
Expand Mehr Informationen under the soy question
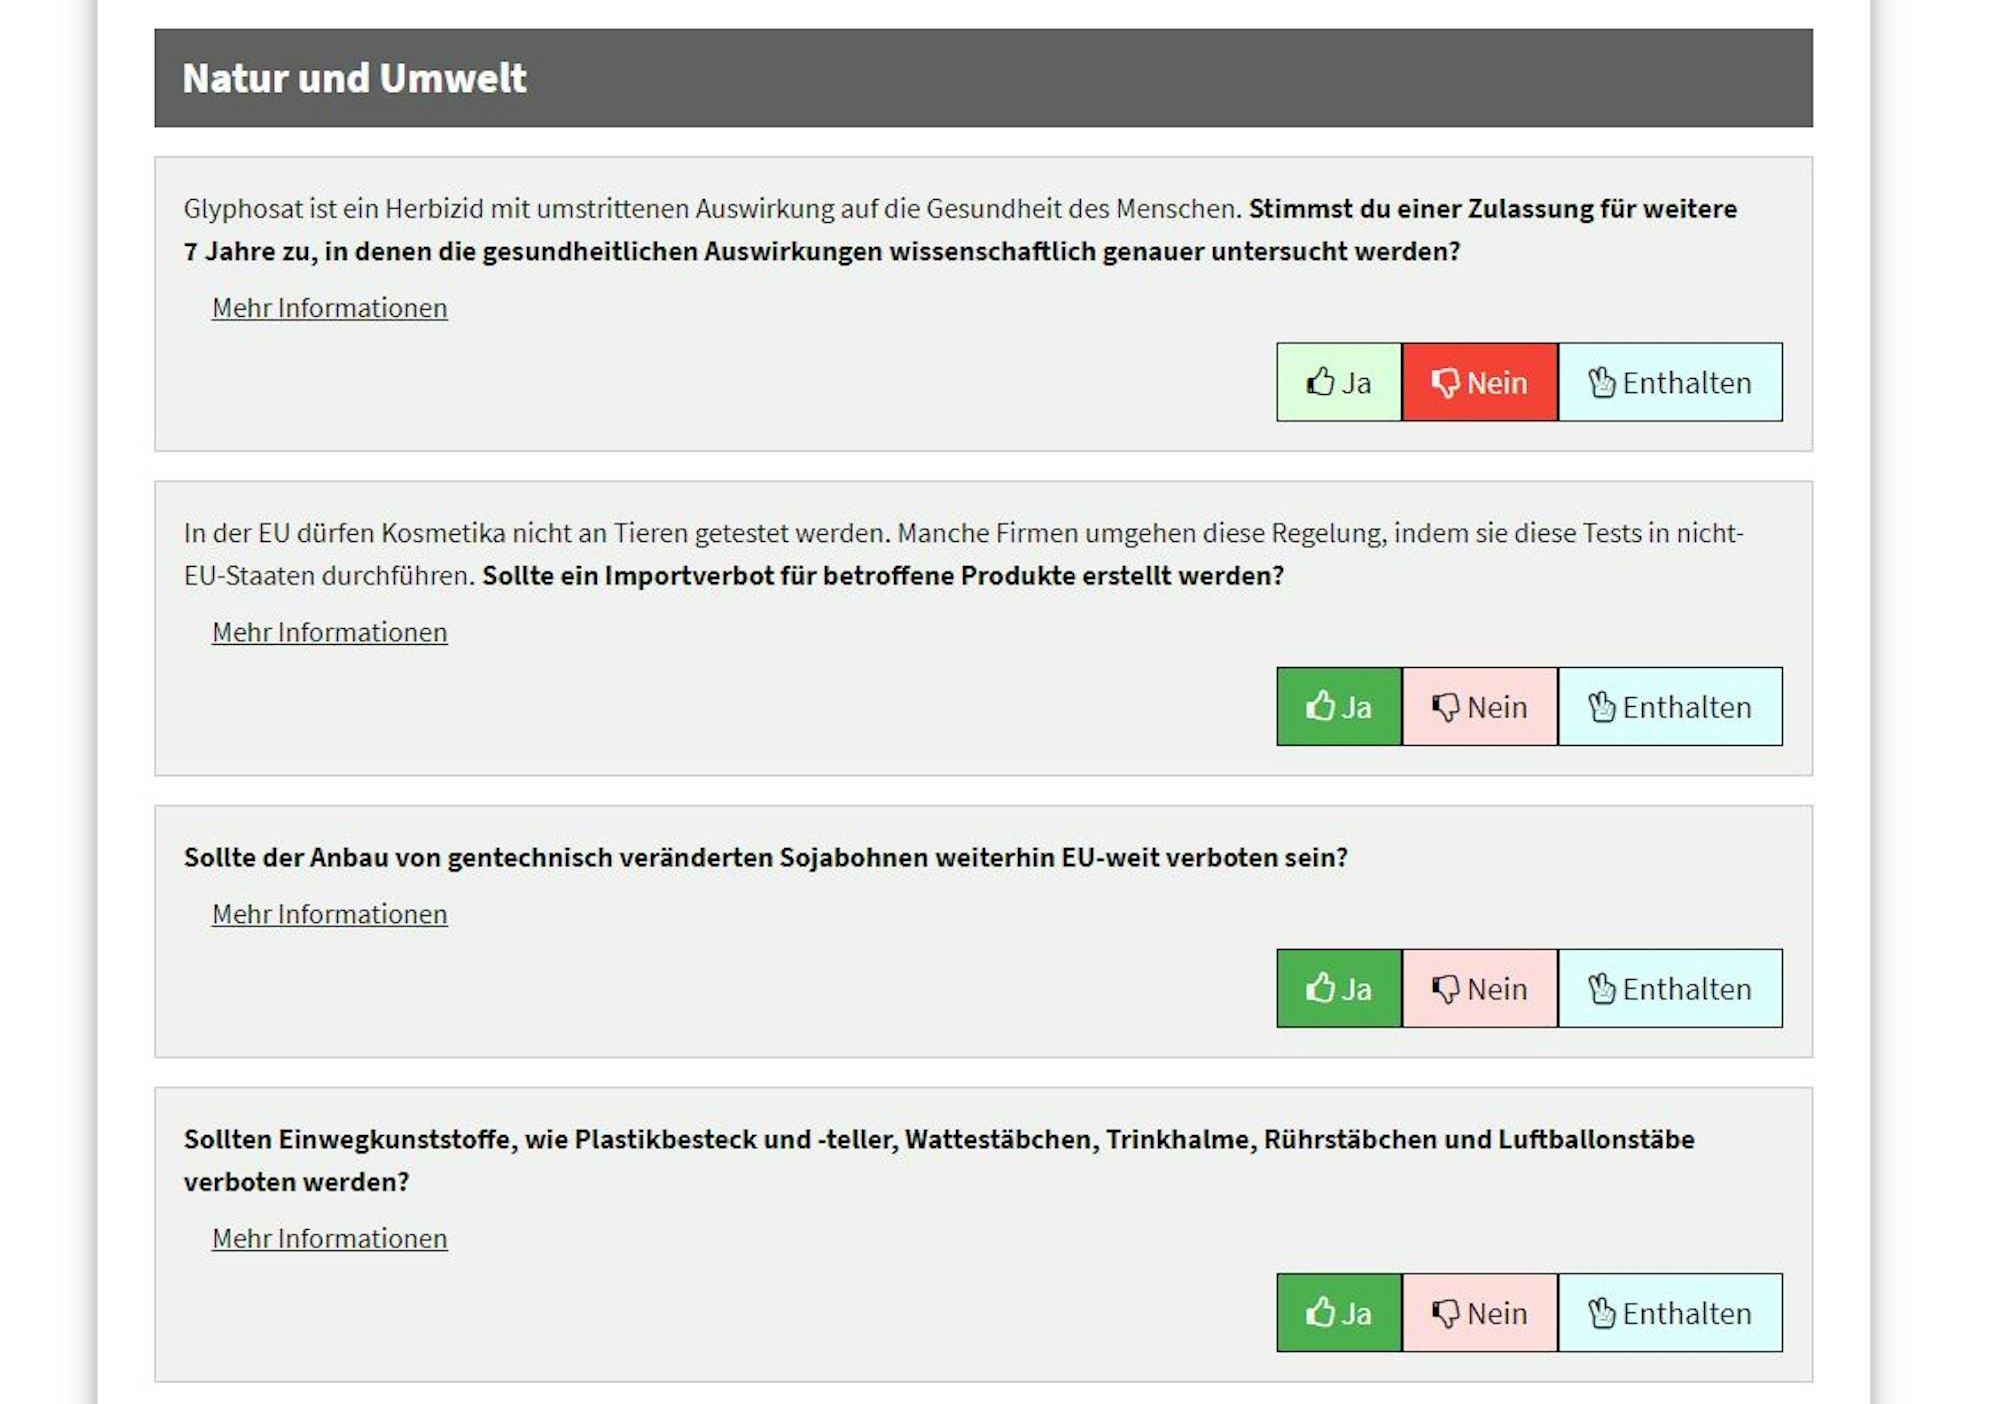[328, 914]
